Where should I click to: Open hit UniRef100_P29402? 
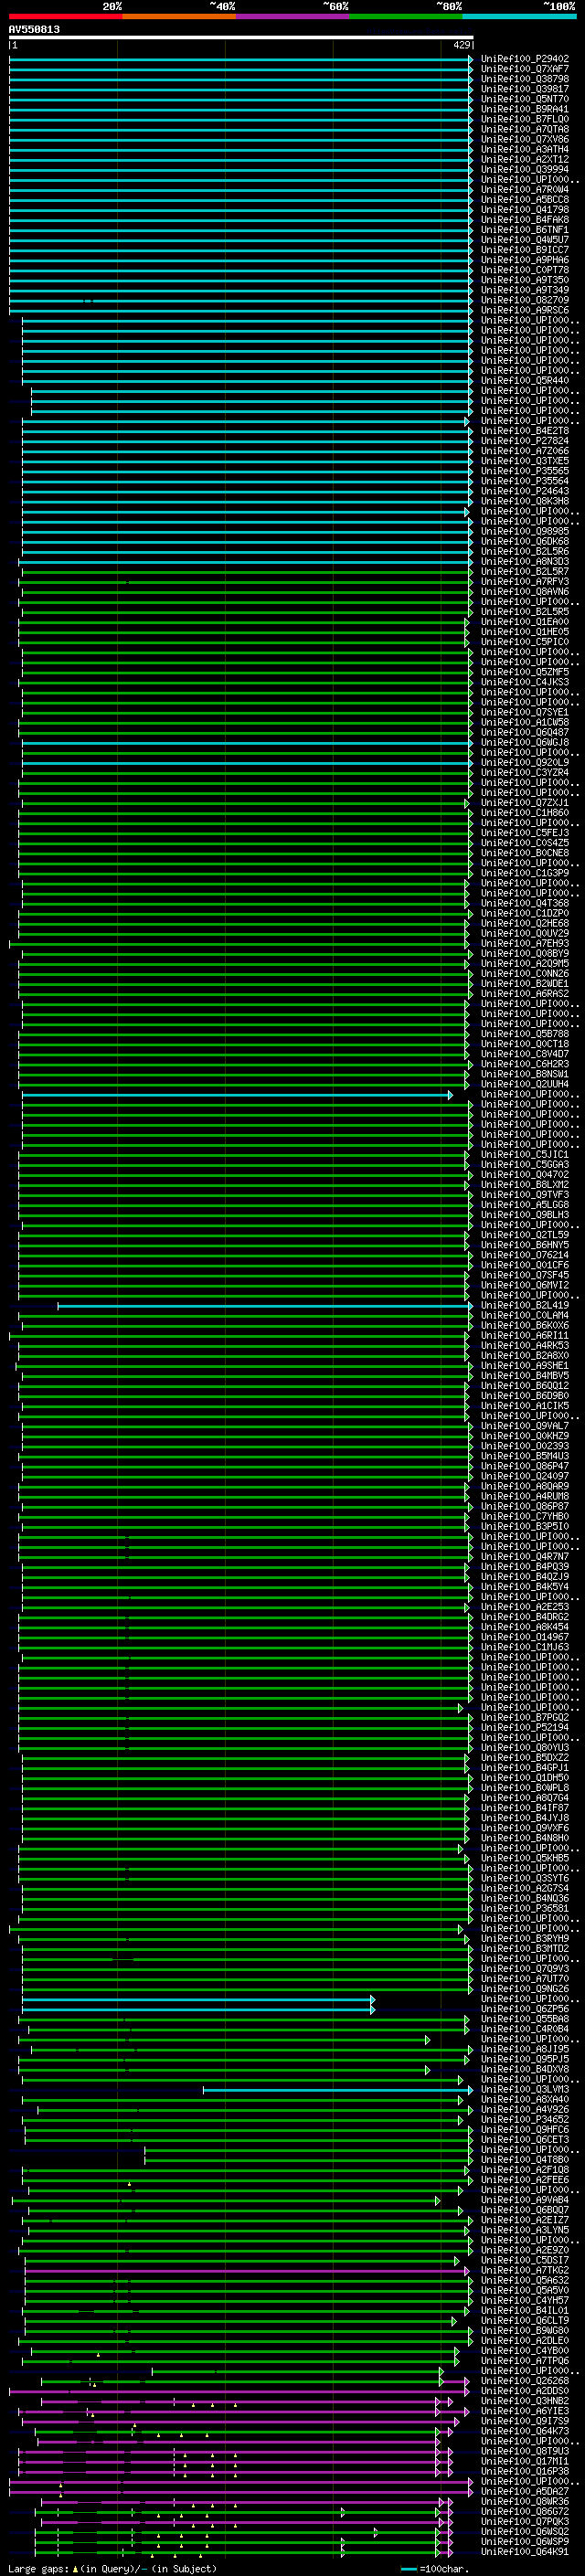coord(525,59)
